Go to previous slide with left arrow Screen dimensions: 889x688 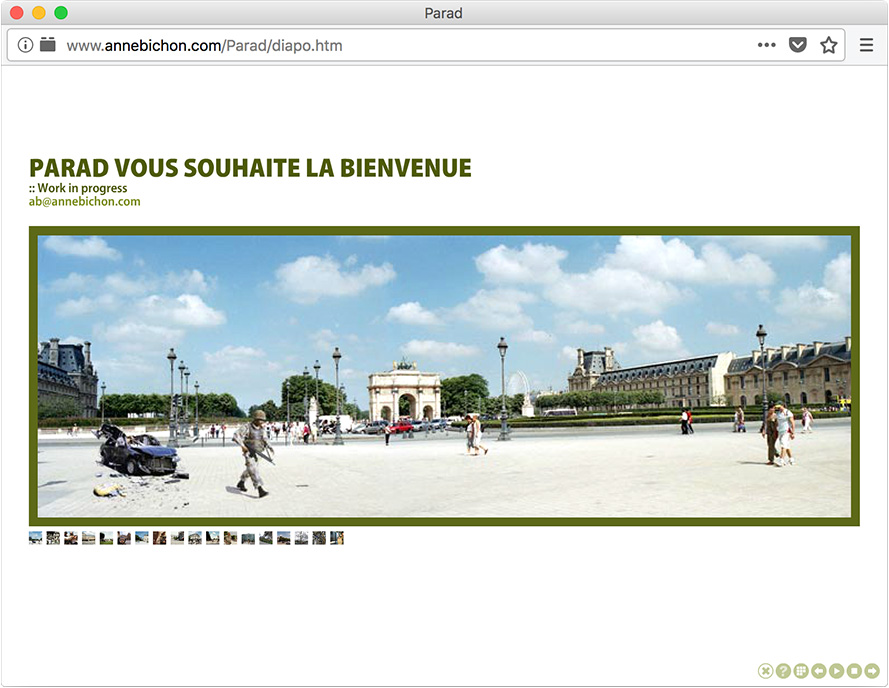[819, 671]
